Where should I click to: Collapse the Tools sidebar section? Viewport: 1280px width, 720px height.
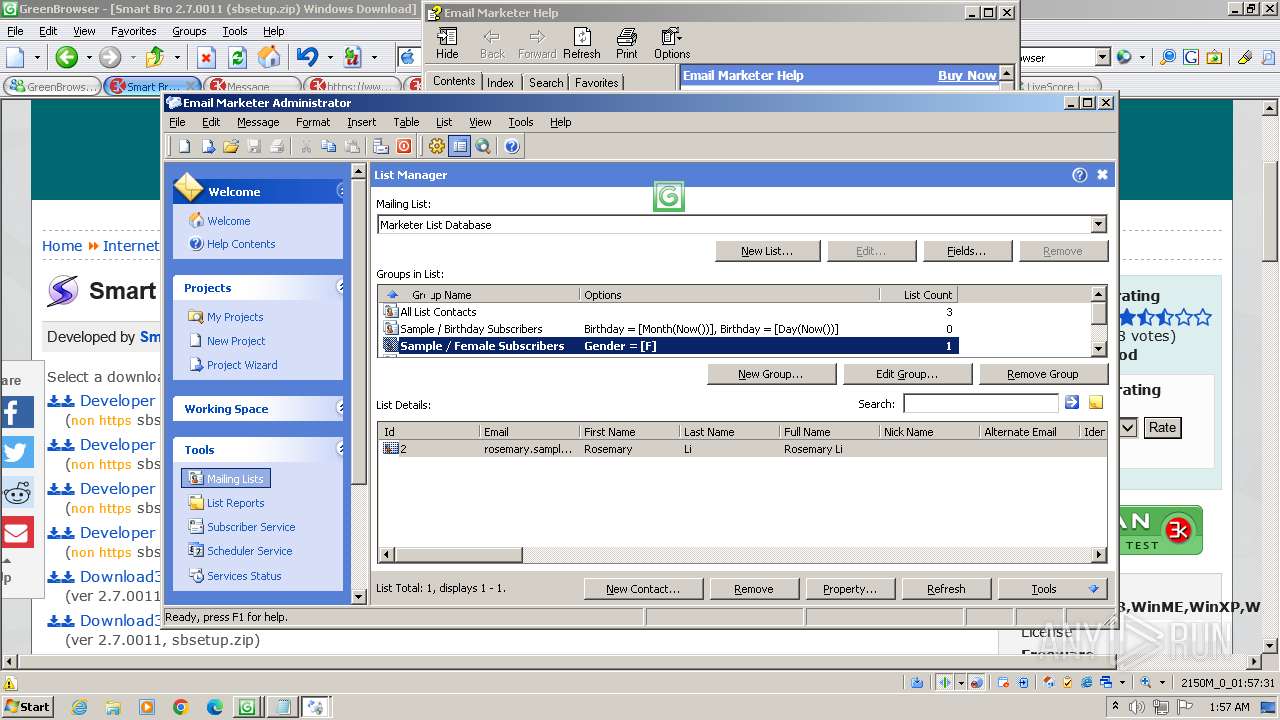point(340,449)
